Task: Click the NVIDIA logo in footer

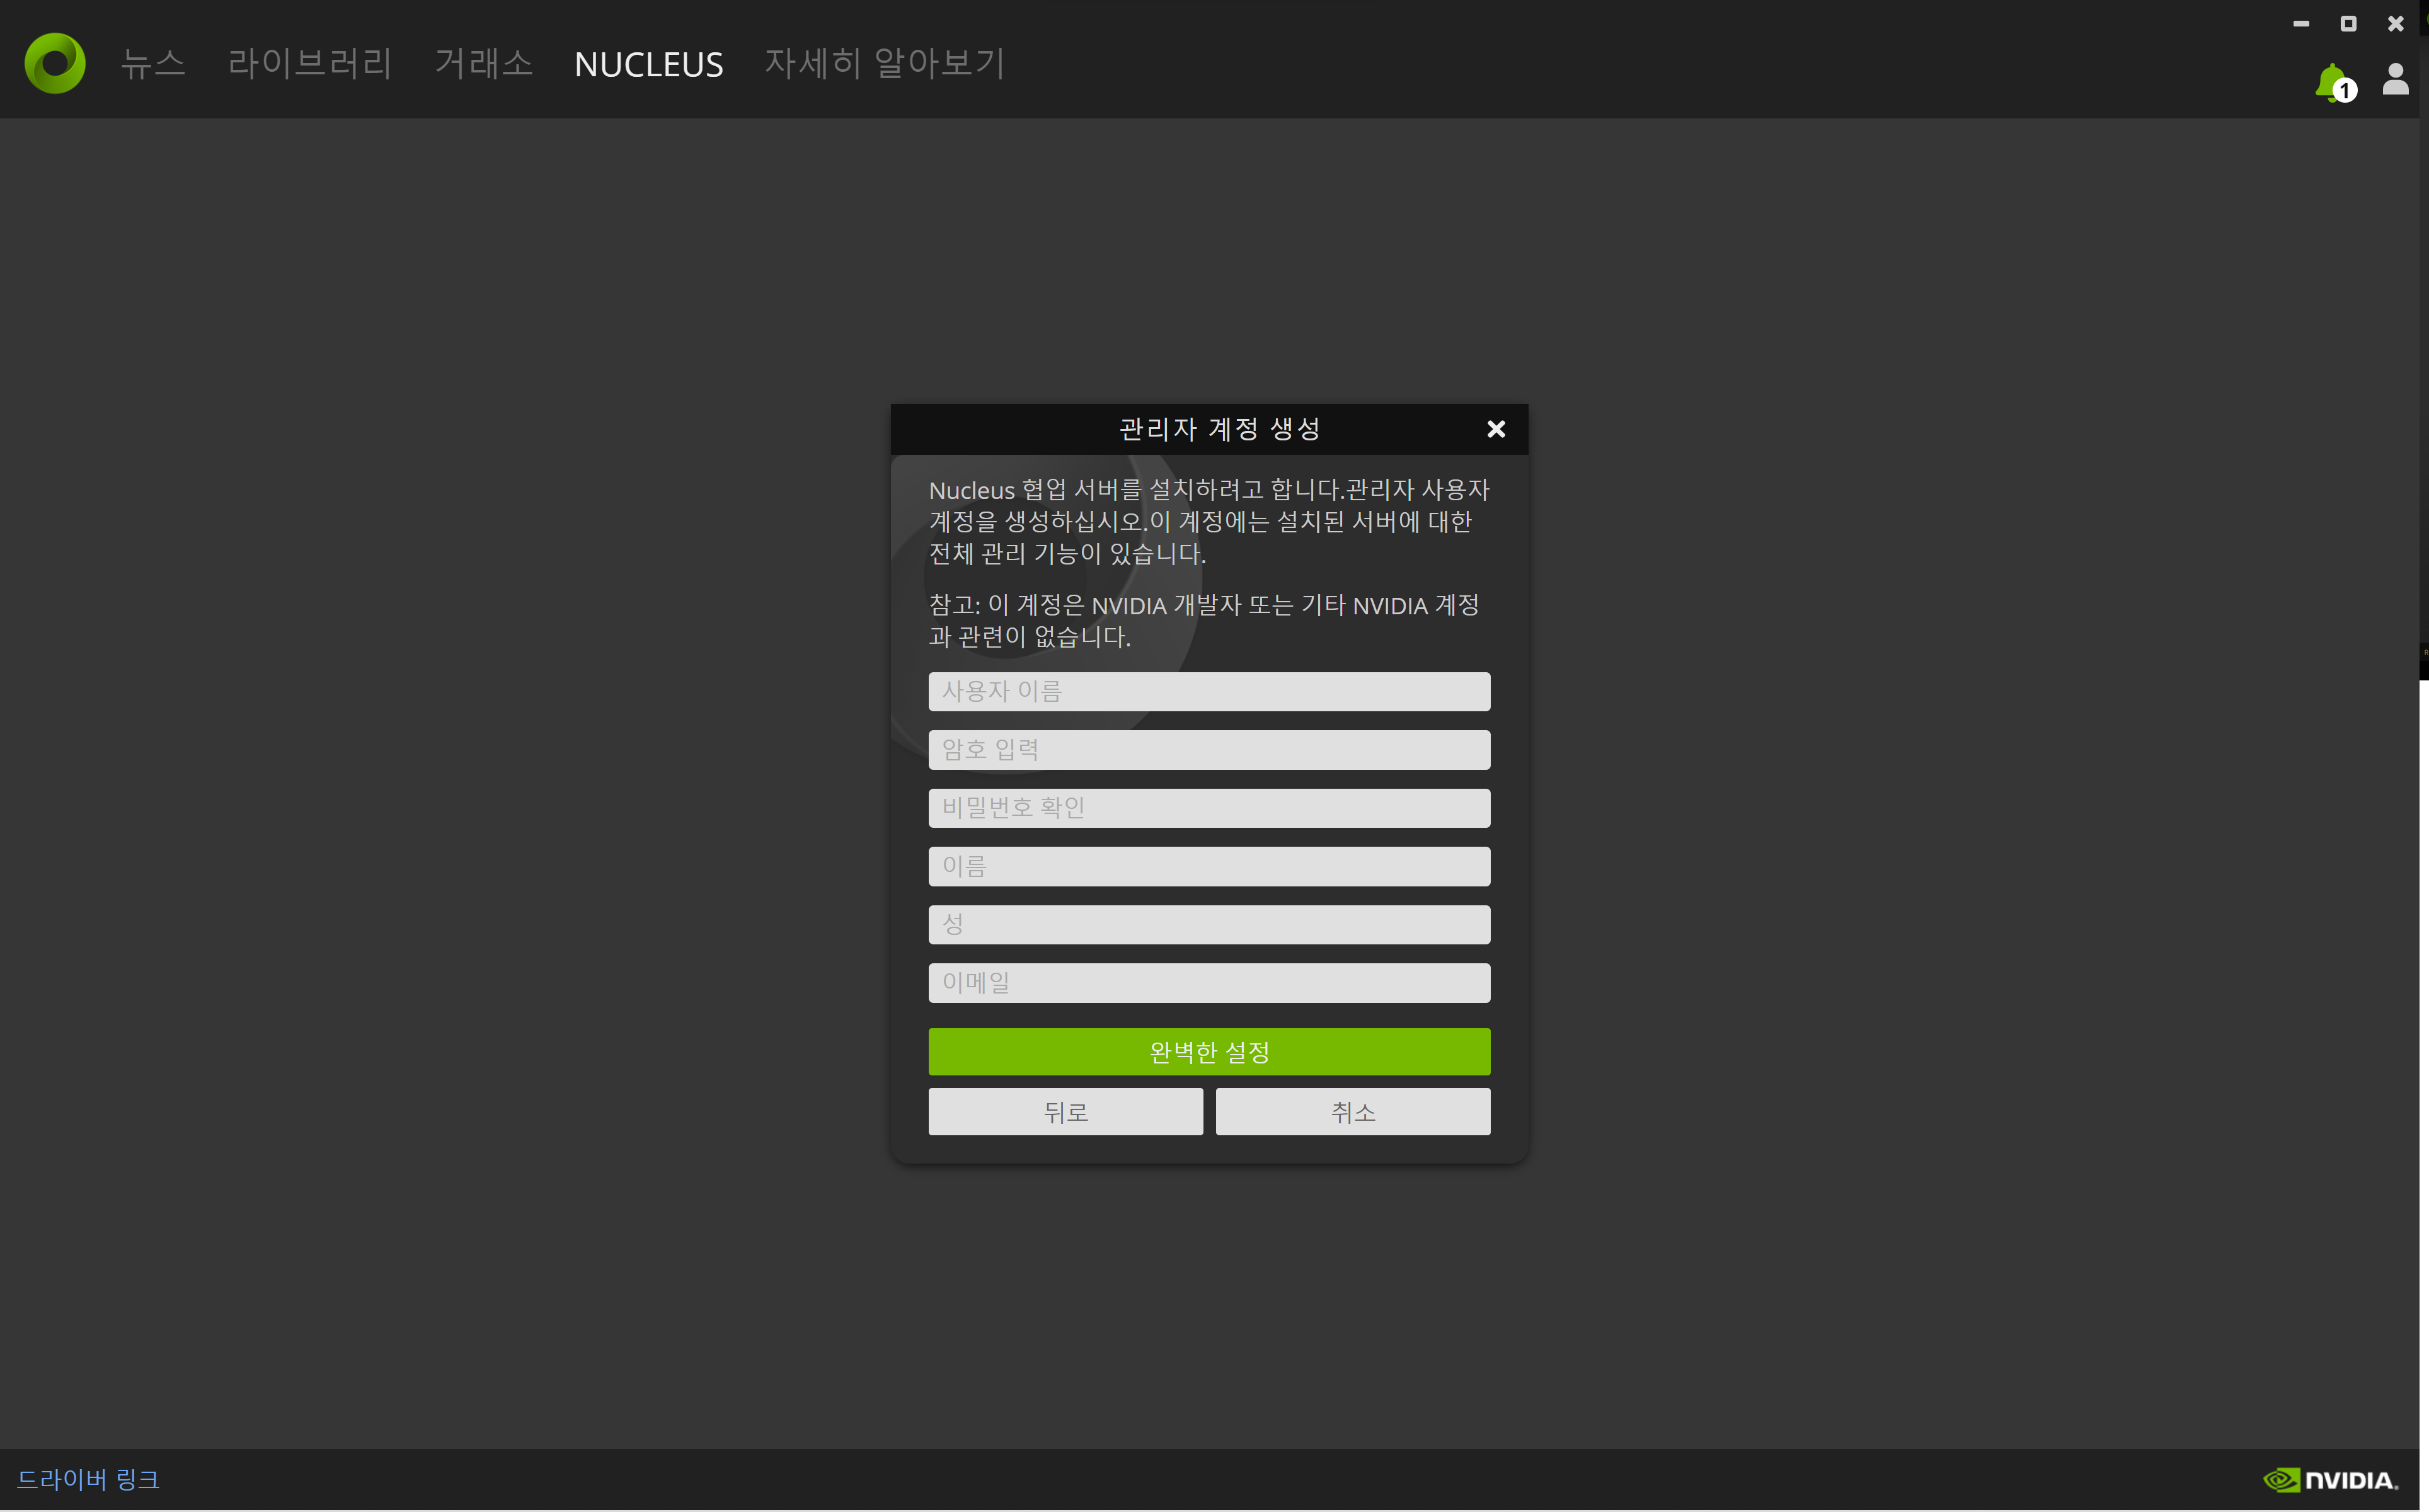Action: (2330, 1479)
